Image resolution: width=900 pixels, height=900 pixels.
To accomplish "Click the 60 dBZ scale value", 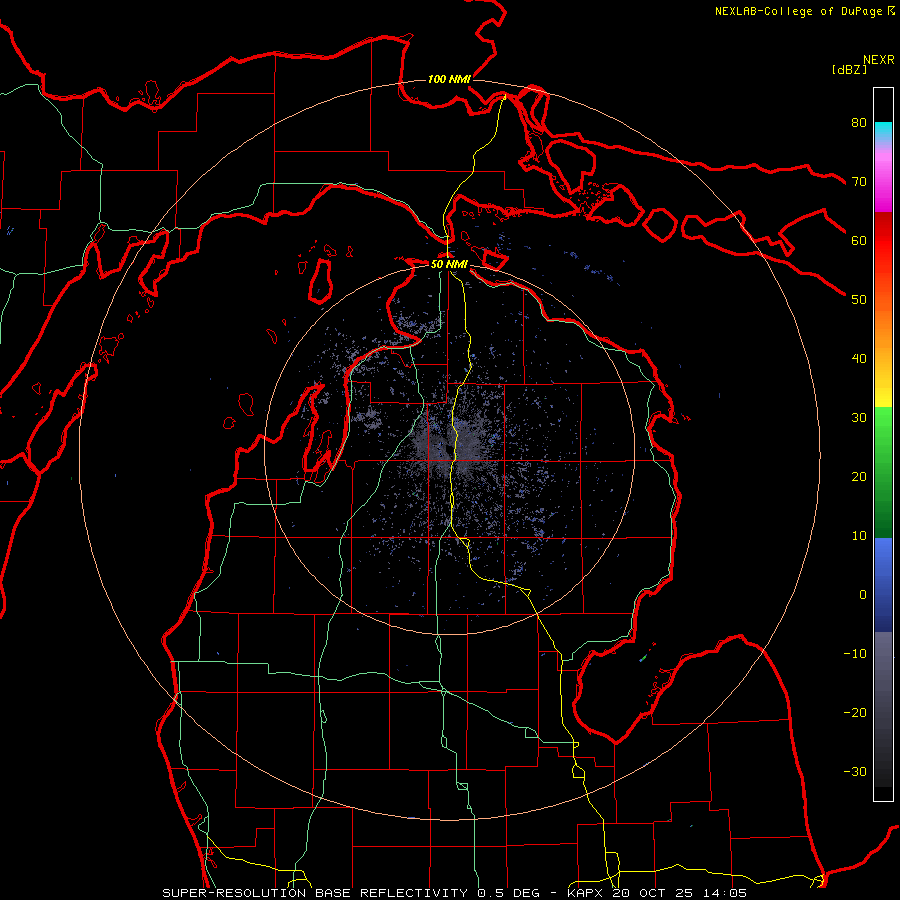I will point(859,240).
